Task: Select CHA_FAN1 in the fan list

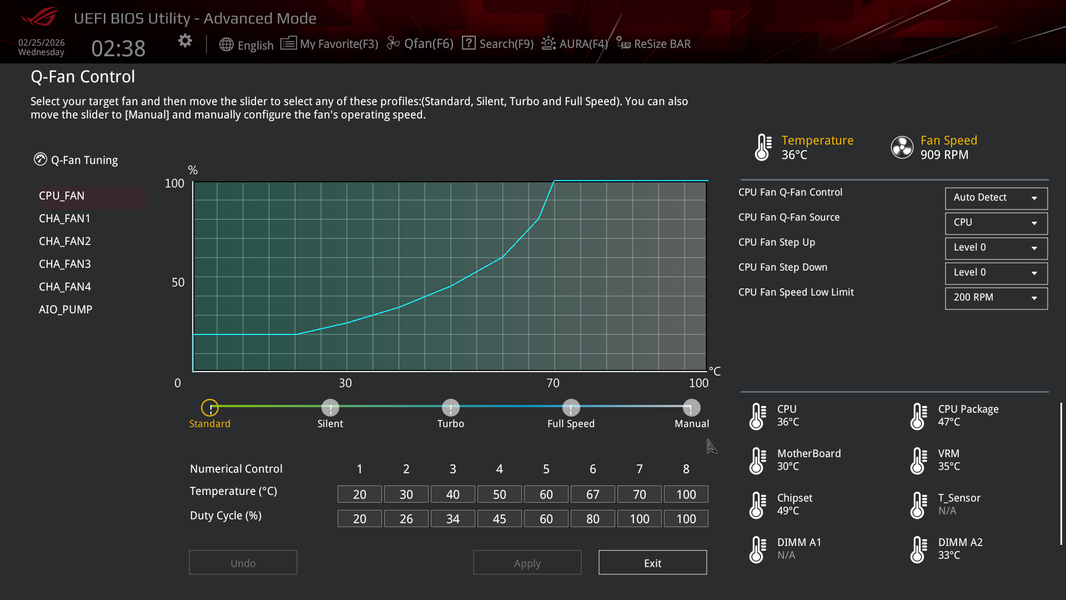Action: tap(65, 218)
